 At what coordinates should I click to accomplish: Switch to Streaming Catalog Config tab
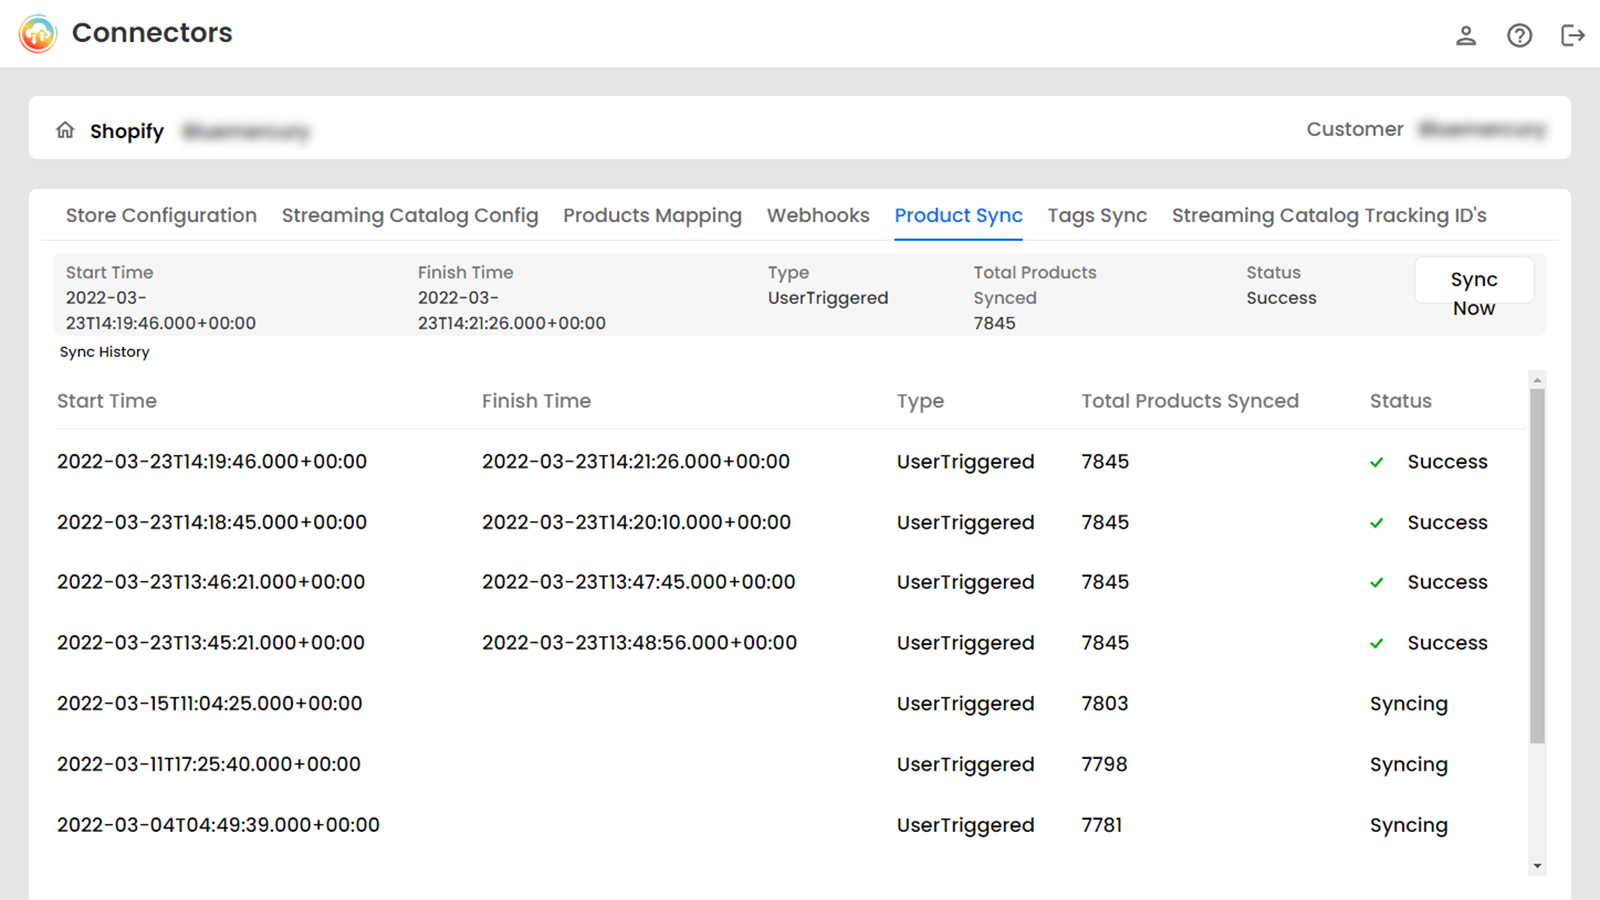[410, 215]
